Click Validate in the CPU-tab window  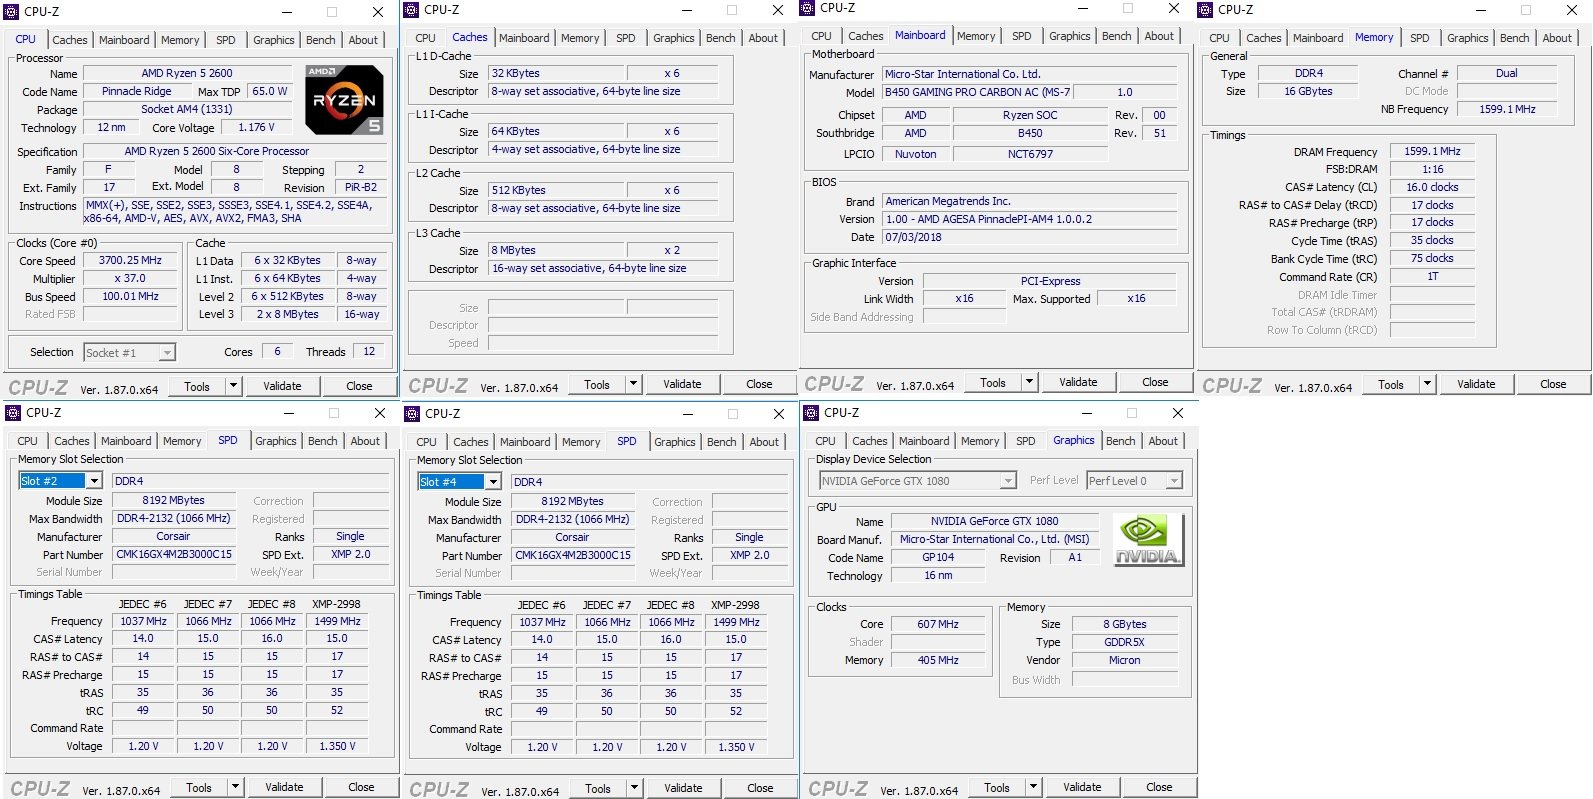click(x=282, y=386)
